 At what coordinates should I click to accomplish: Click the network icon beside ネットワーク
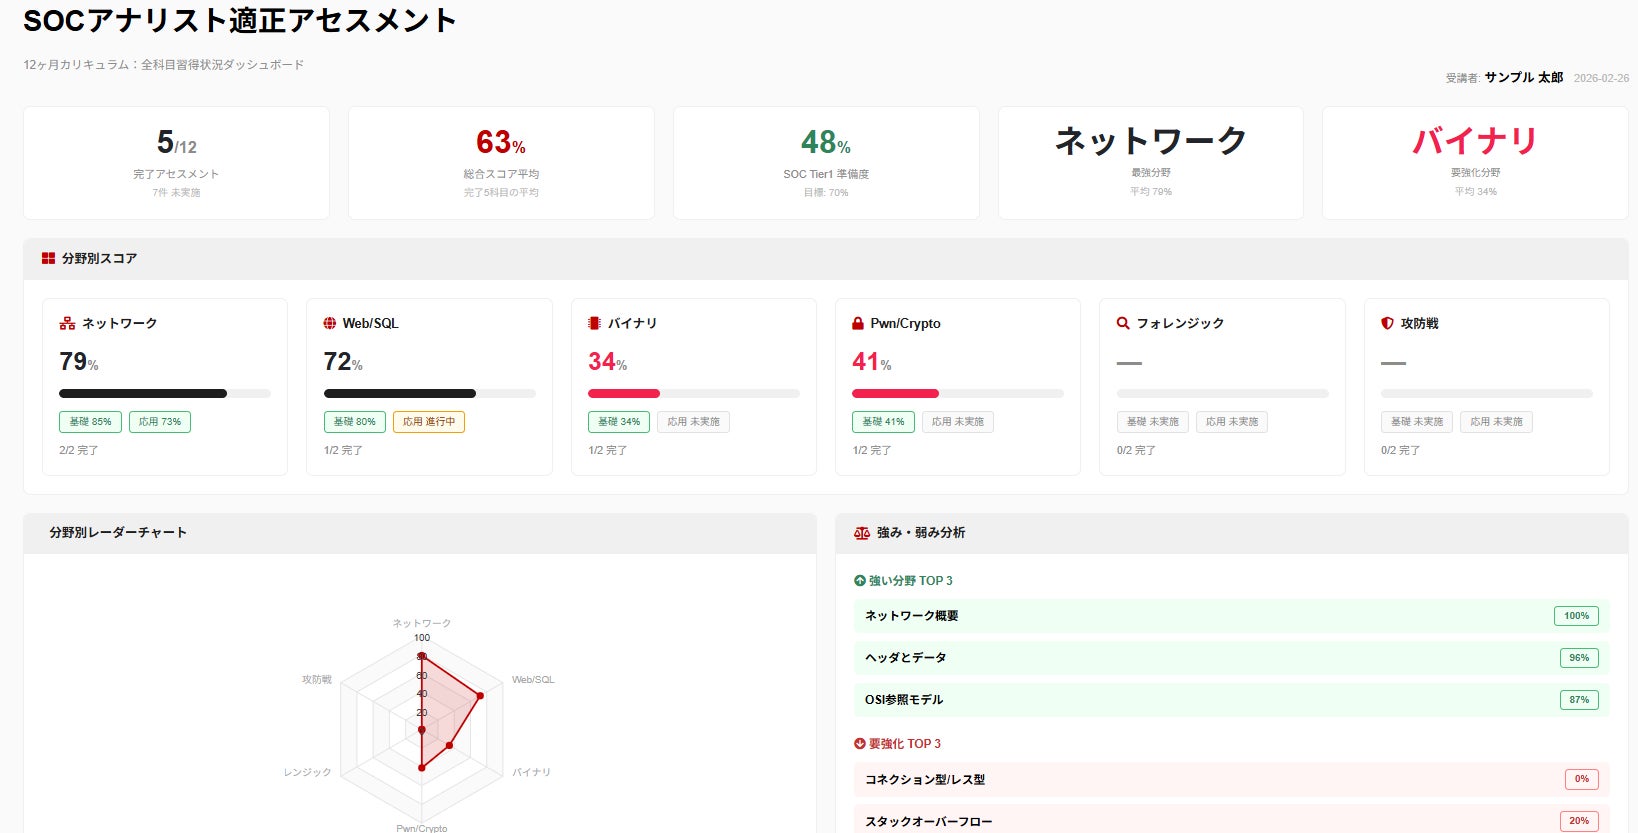[x=67, y=323]
